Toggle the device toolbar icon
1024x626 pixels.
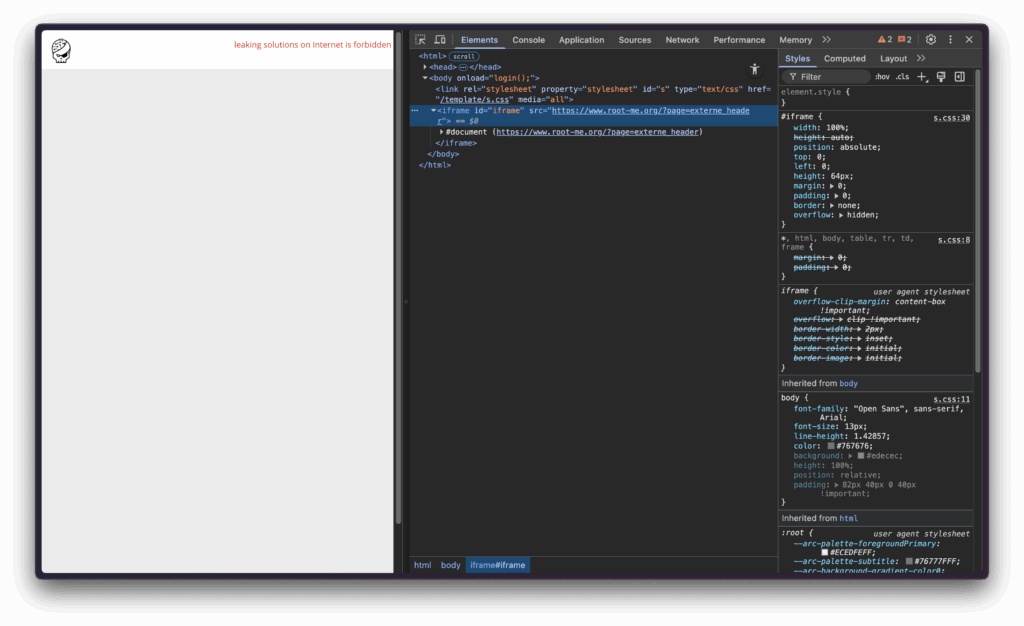[440, 40]
